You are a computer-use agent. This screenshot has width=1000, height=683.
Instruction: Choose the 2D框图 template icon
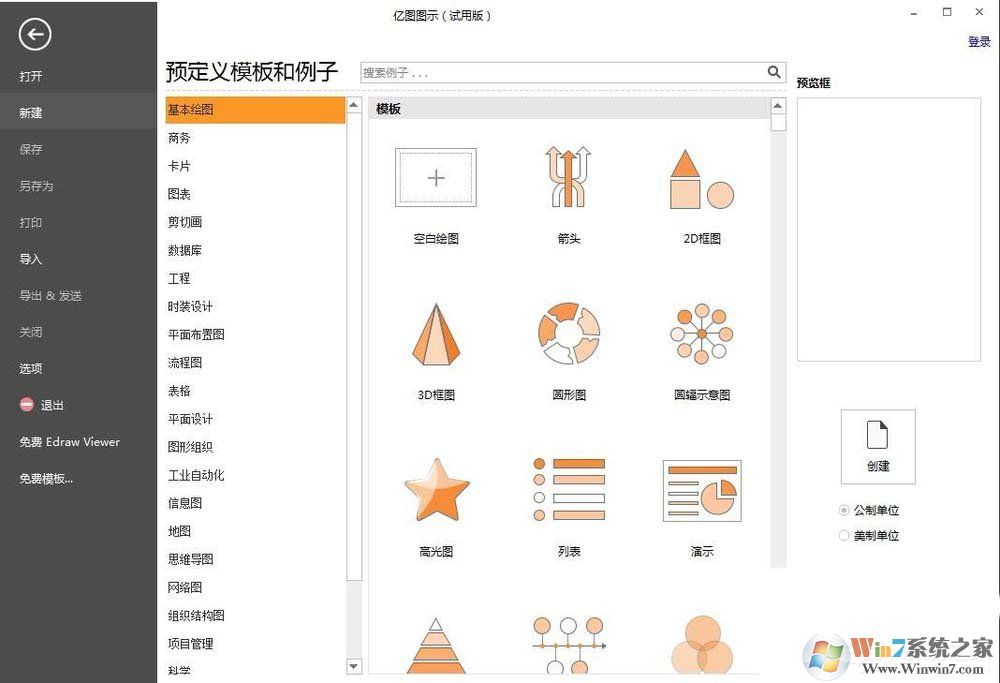(x=700, y=177)
